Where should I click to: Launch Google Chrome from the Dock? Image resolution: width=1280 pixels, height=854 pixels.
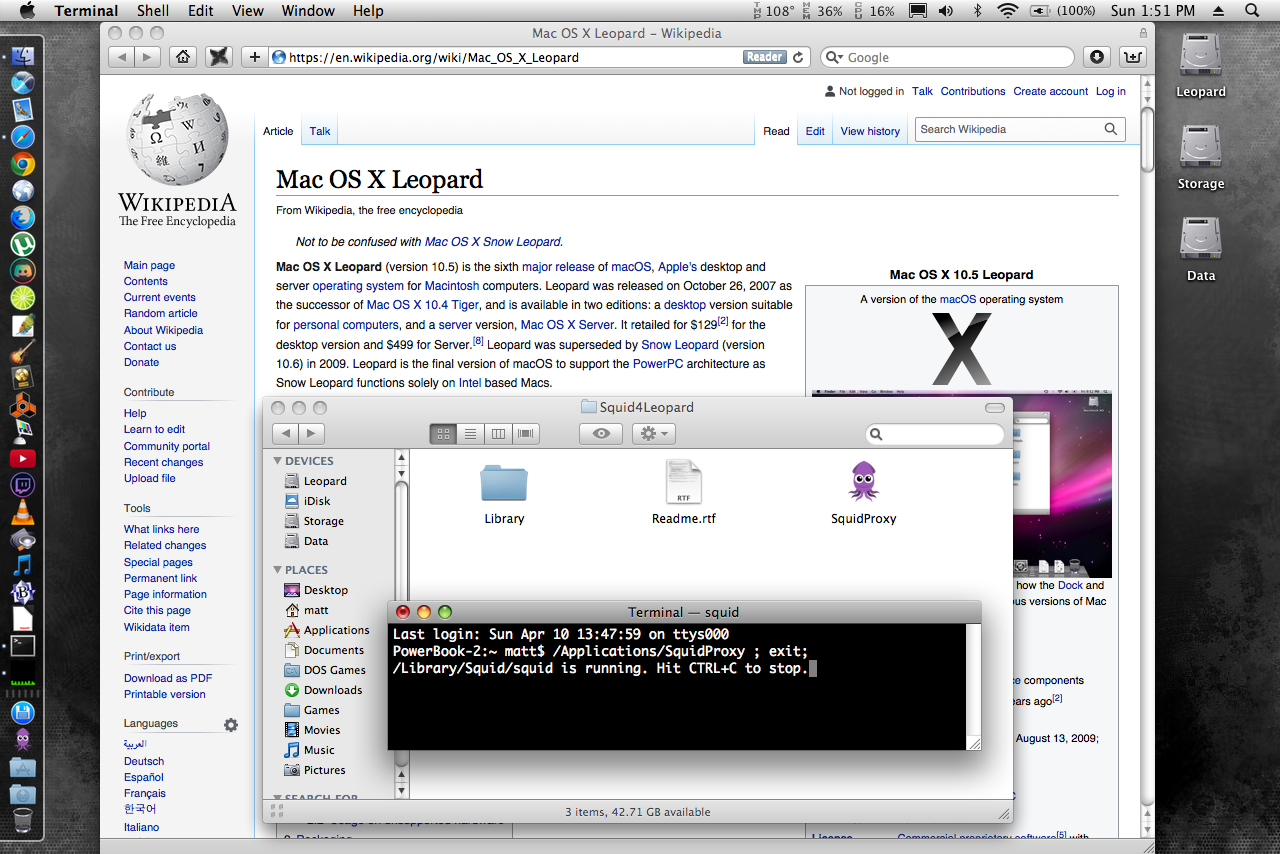(23, 164)
